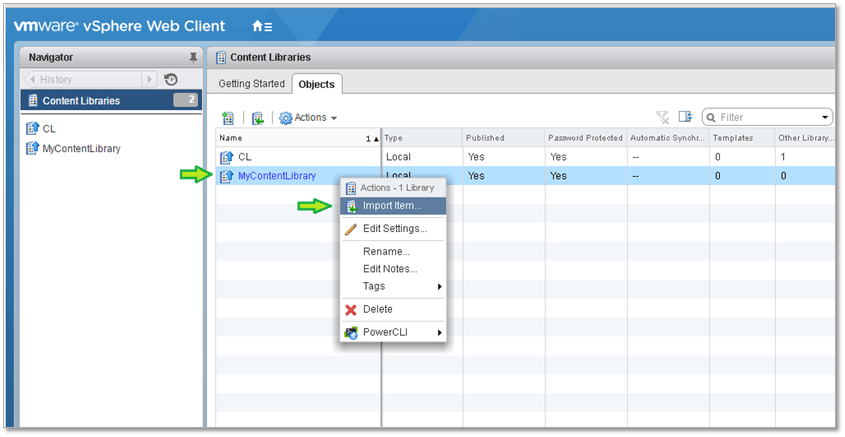The width and height of the screenshot is (845, 437).
Task: Click the recent history clock icon
Action: pos(171,79)
